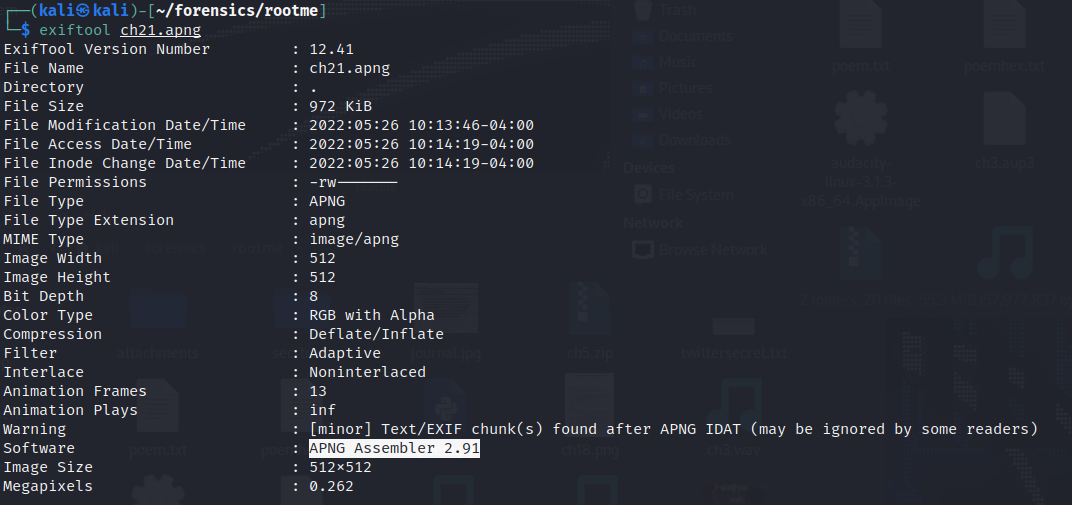Image resolution: width=1072 pixels, height=505 pixels.
Task: Select the Trash icon in sidebar
Action: coord(642,10)
